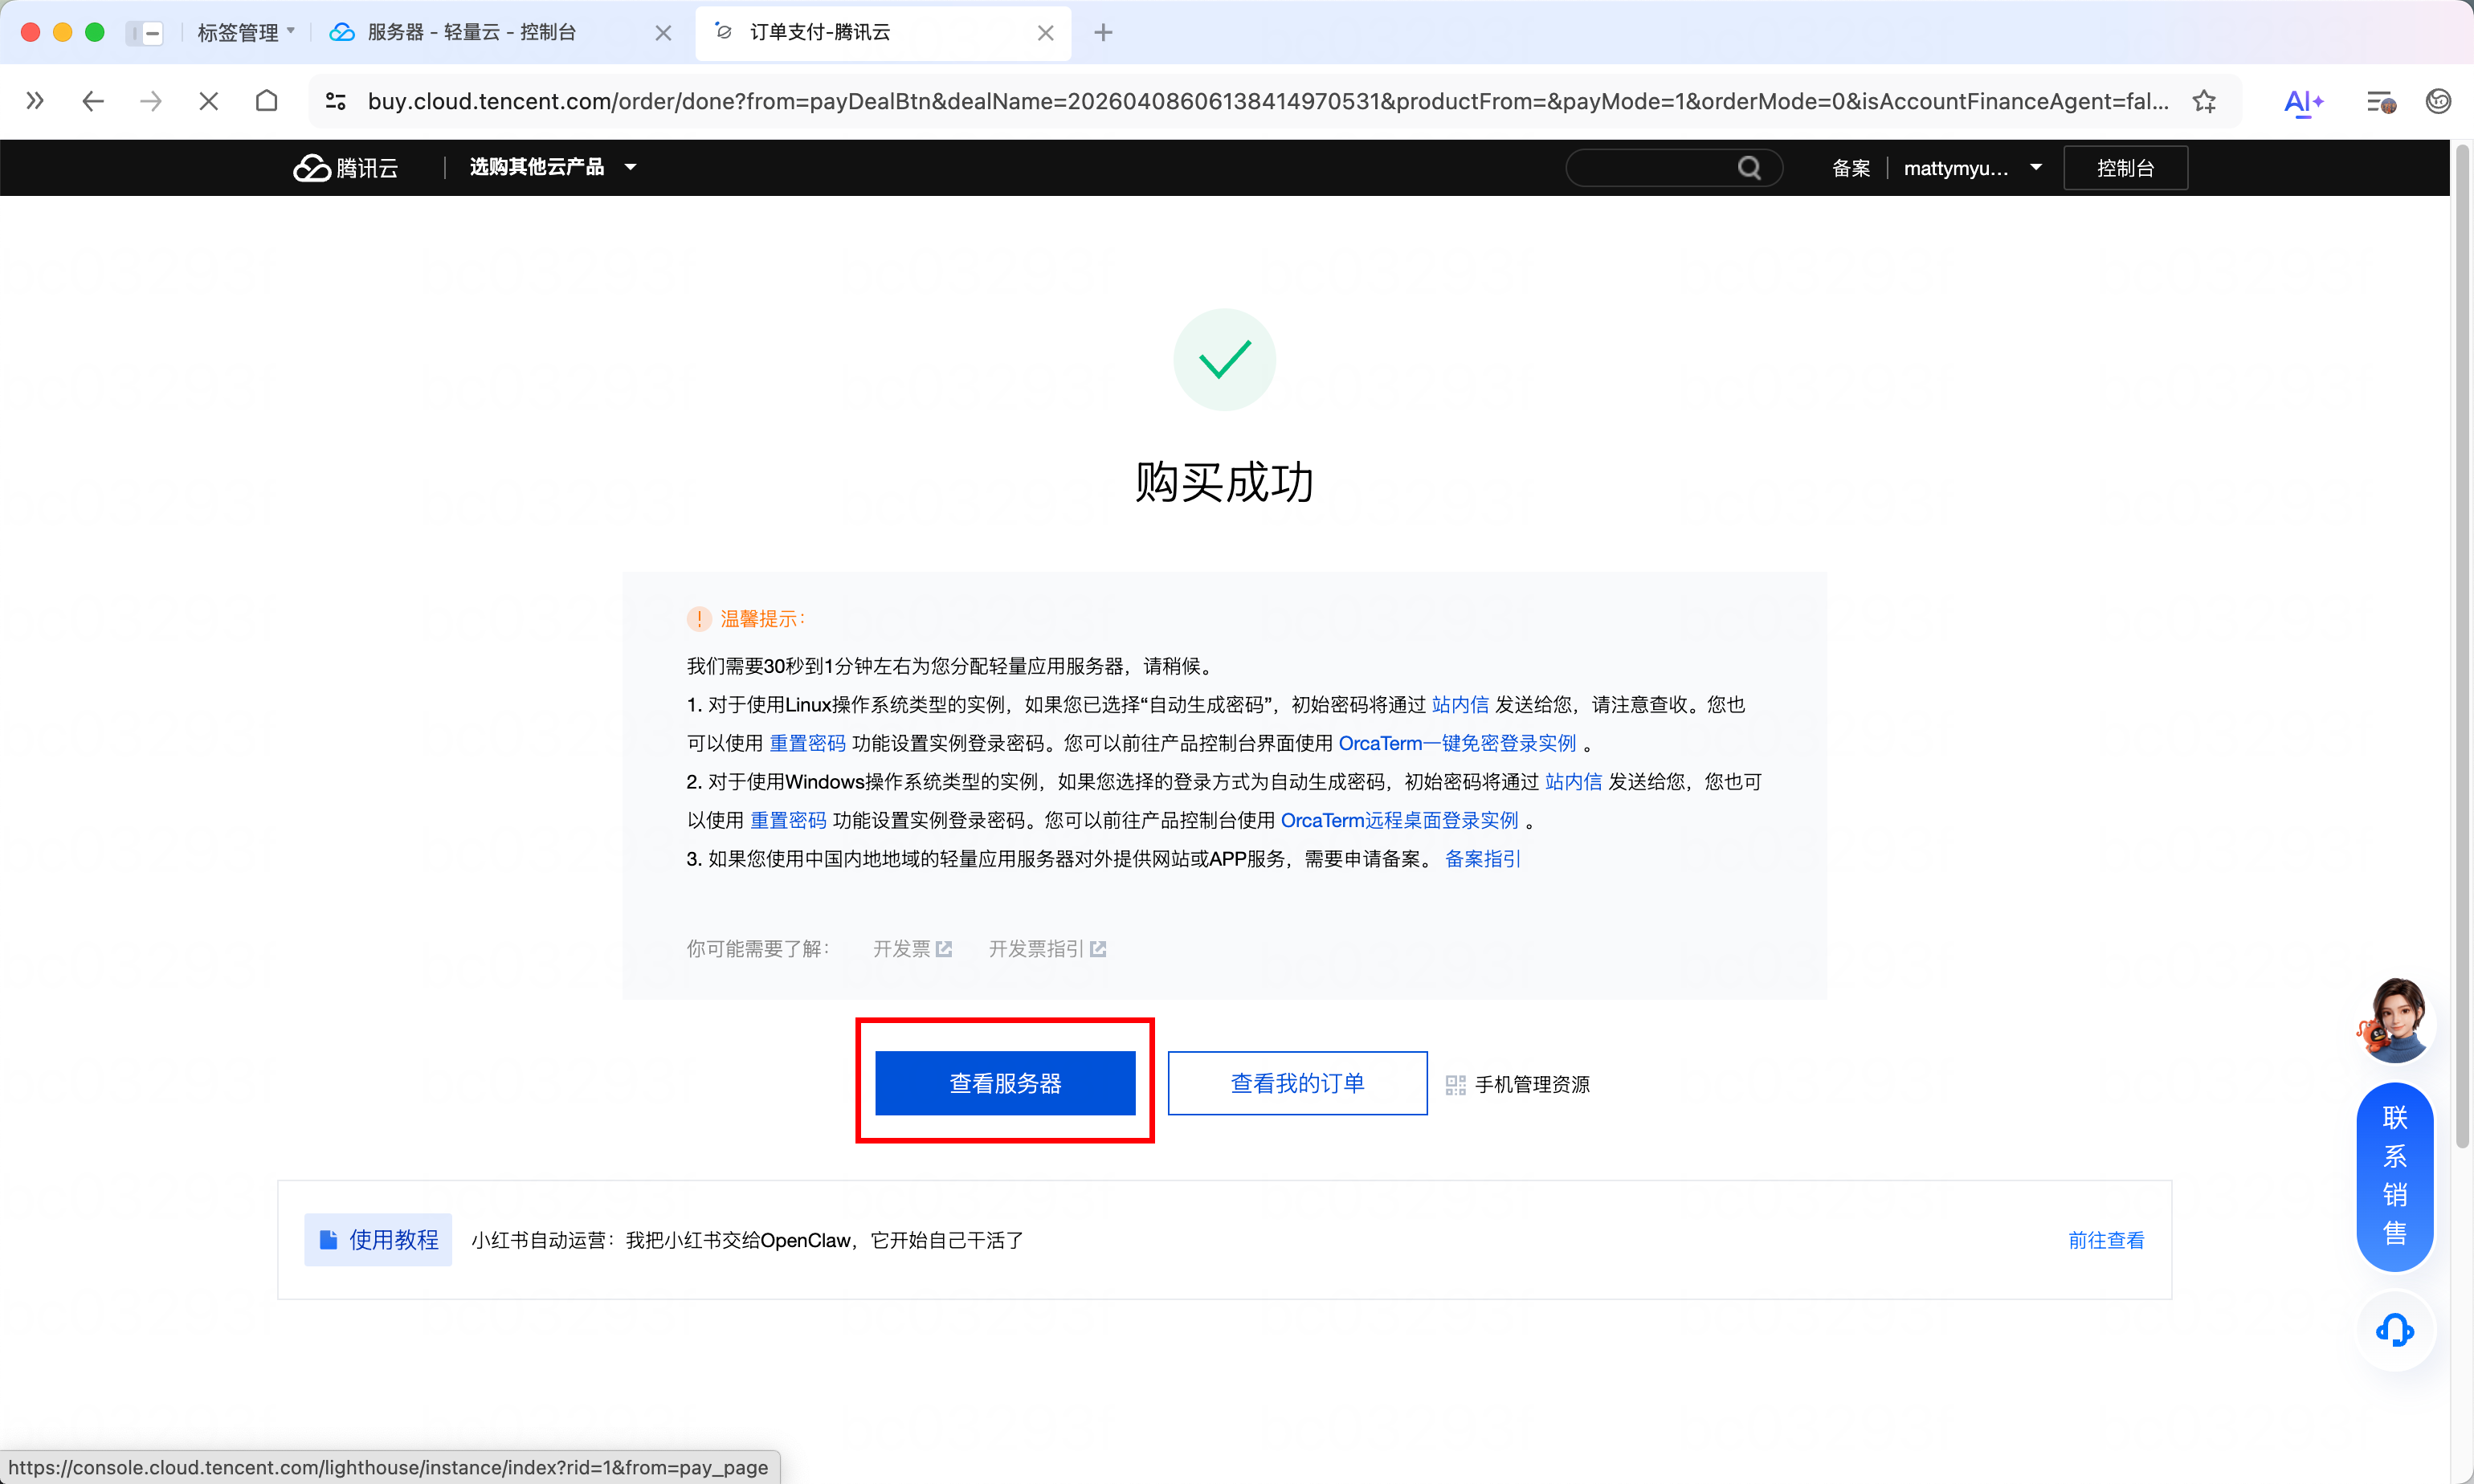Open site settings icon in address bar

coord(336,101)
